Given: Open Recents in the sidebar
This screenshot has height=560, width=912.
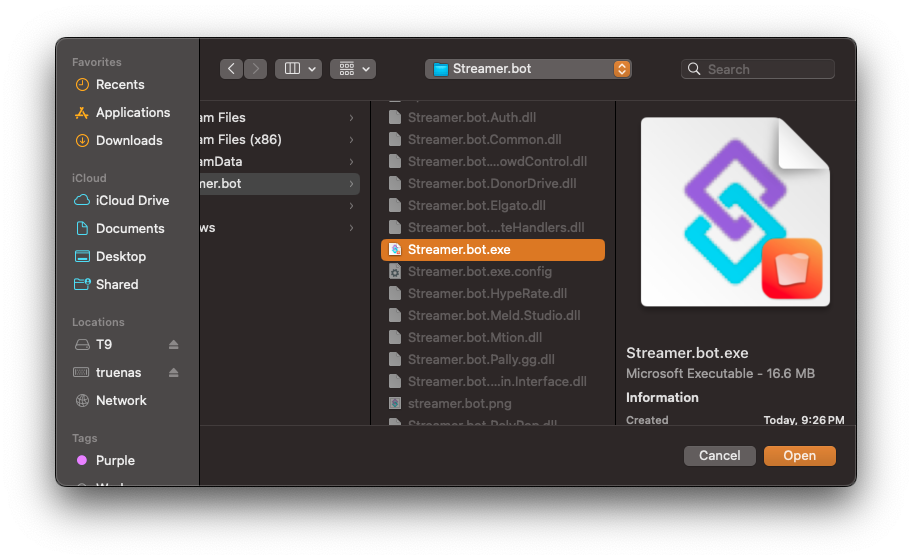Looking at the screenshot, I should pyautogui.click(x=119, y=85).
